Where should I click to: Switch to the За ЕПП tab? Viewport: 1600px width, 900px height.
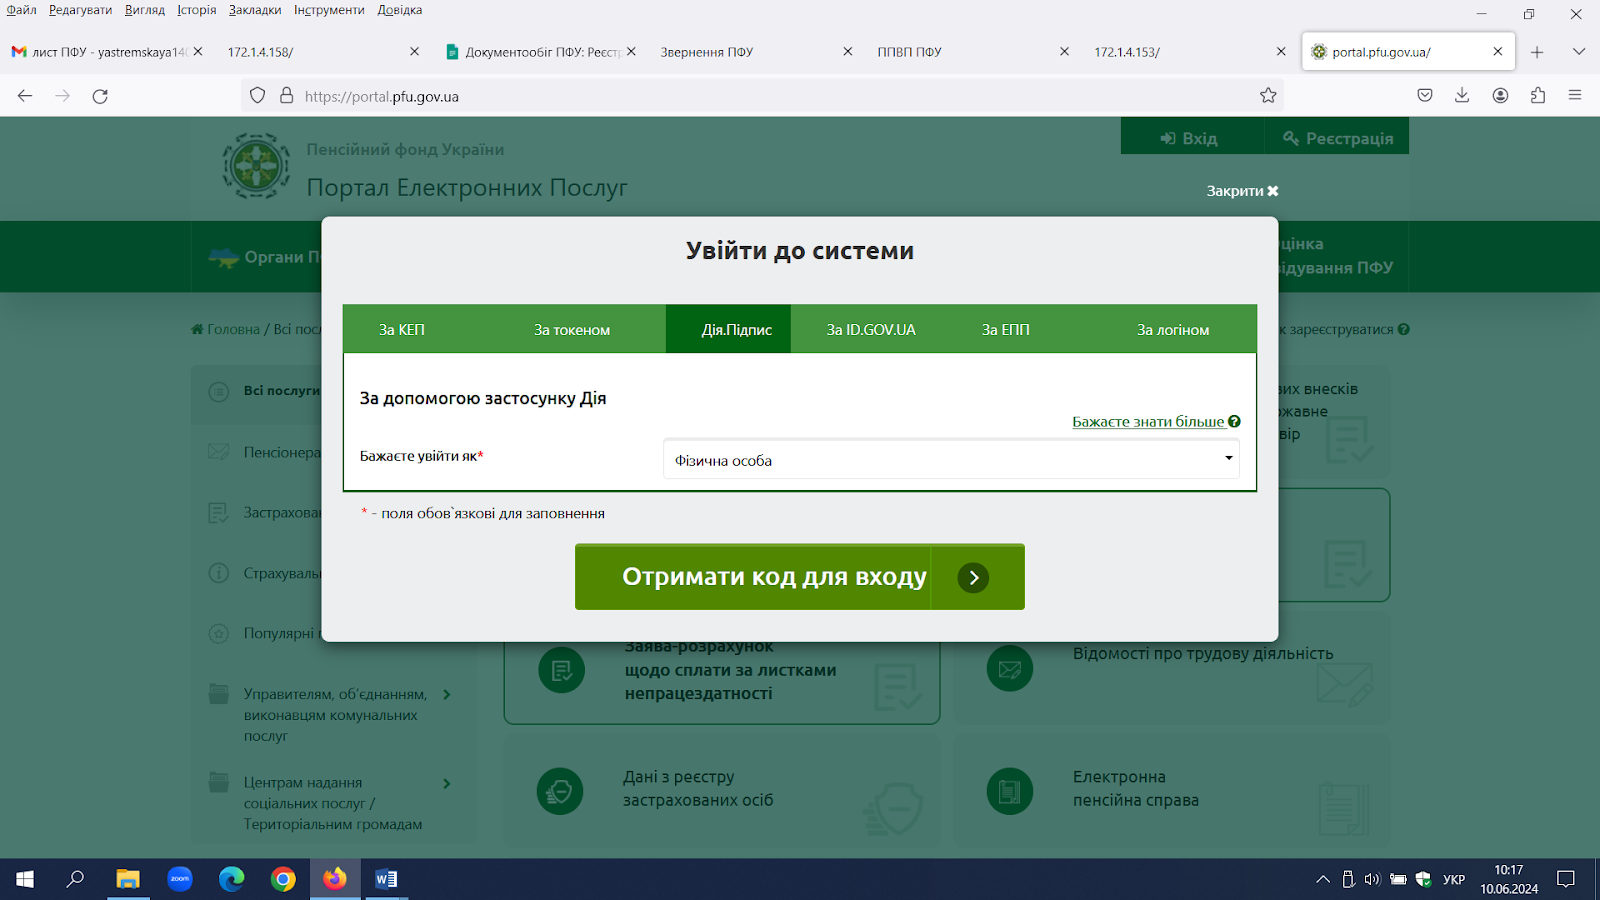point(1005,329)
